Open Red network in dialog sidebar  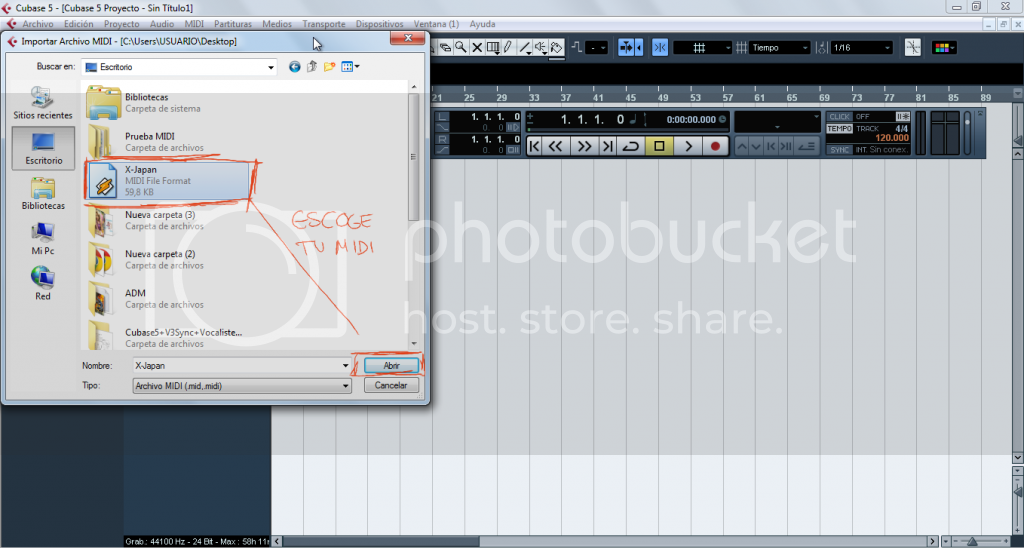pos(43,283)
